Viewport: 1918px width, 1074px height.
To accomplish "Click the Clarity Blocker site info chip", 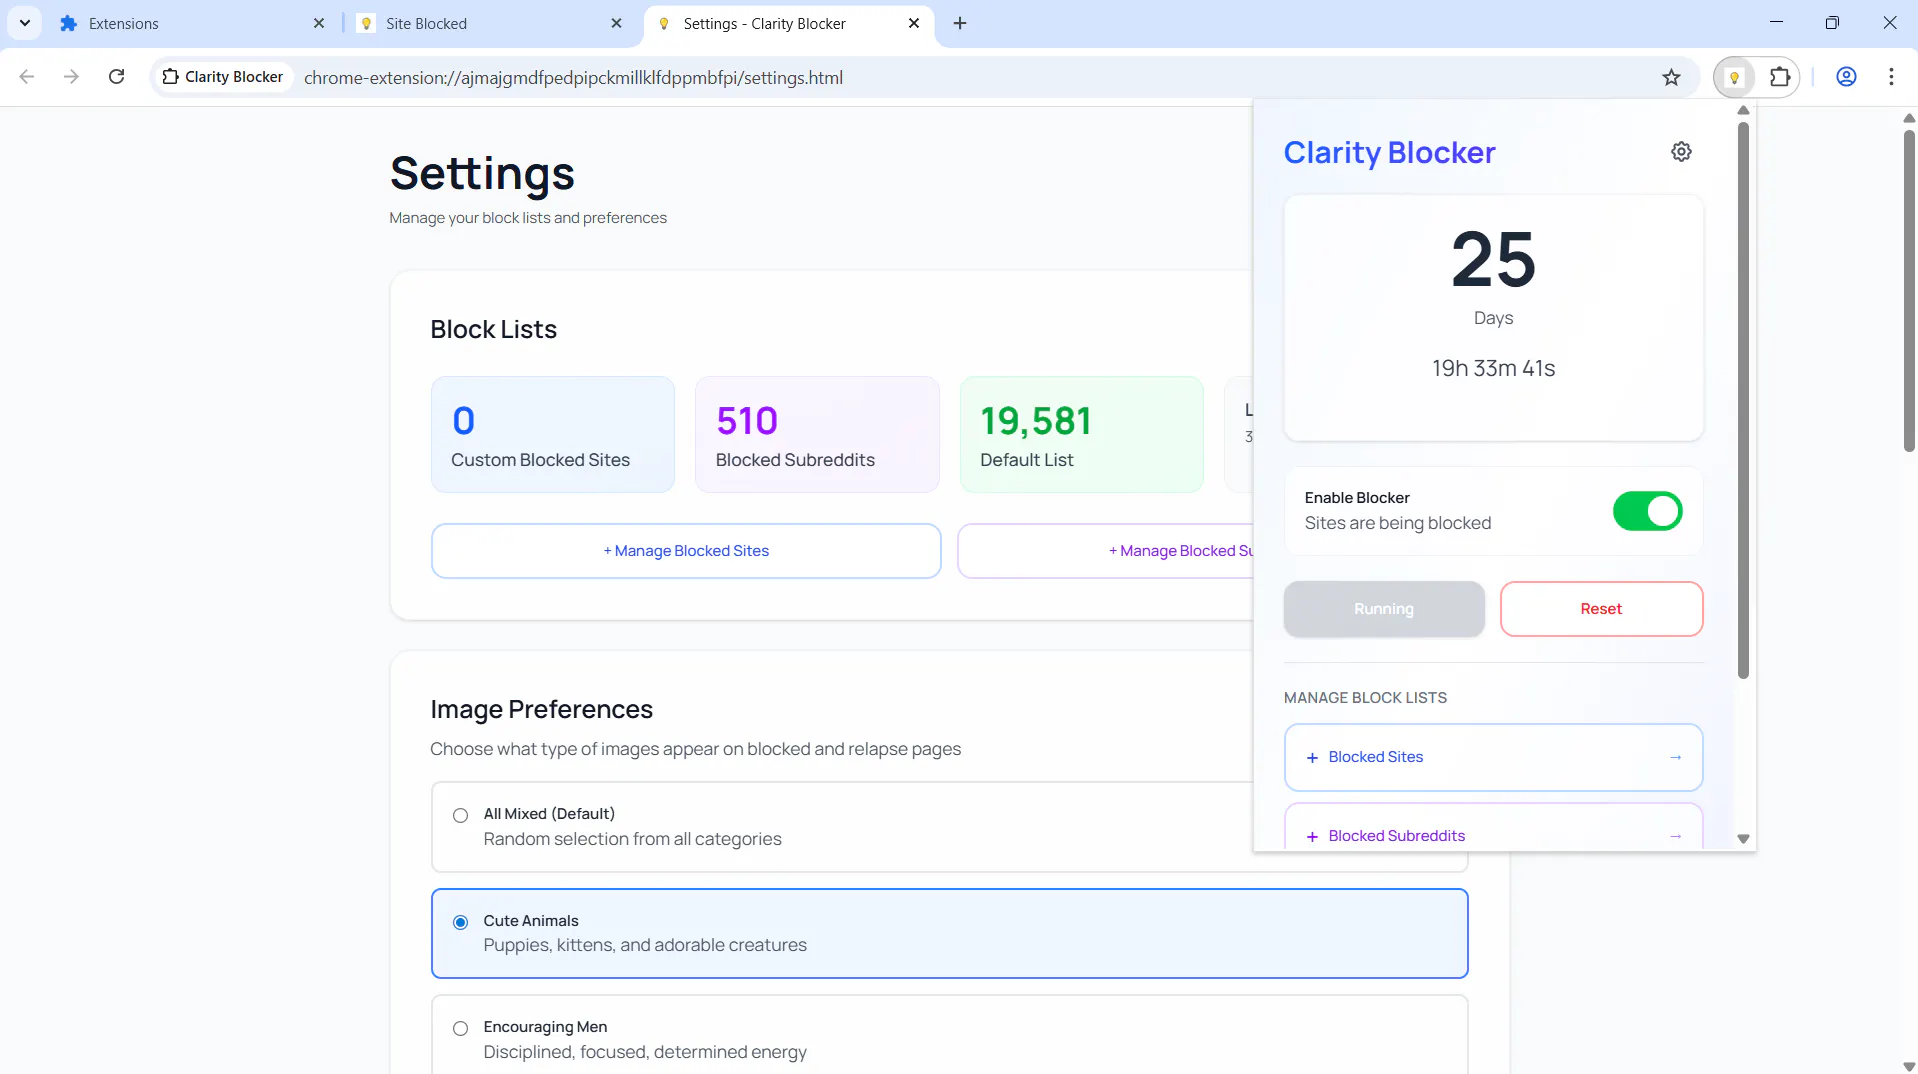I will [x=222, y=77].
